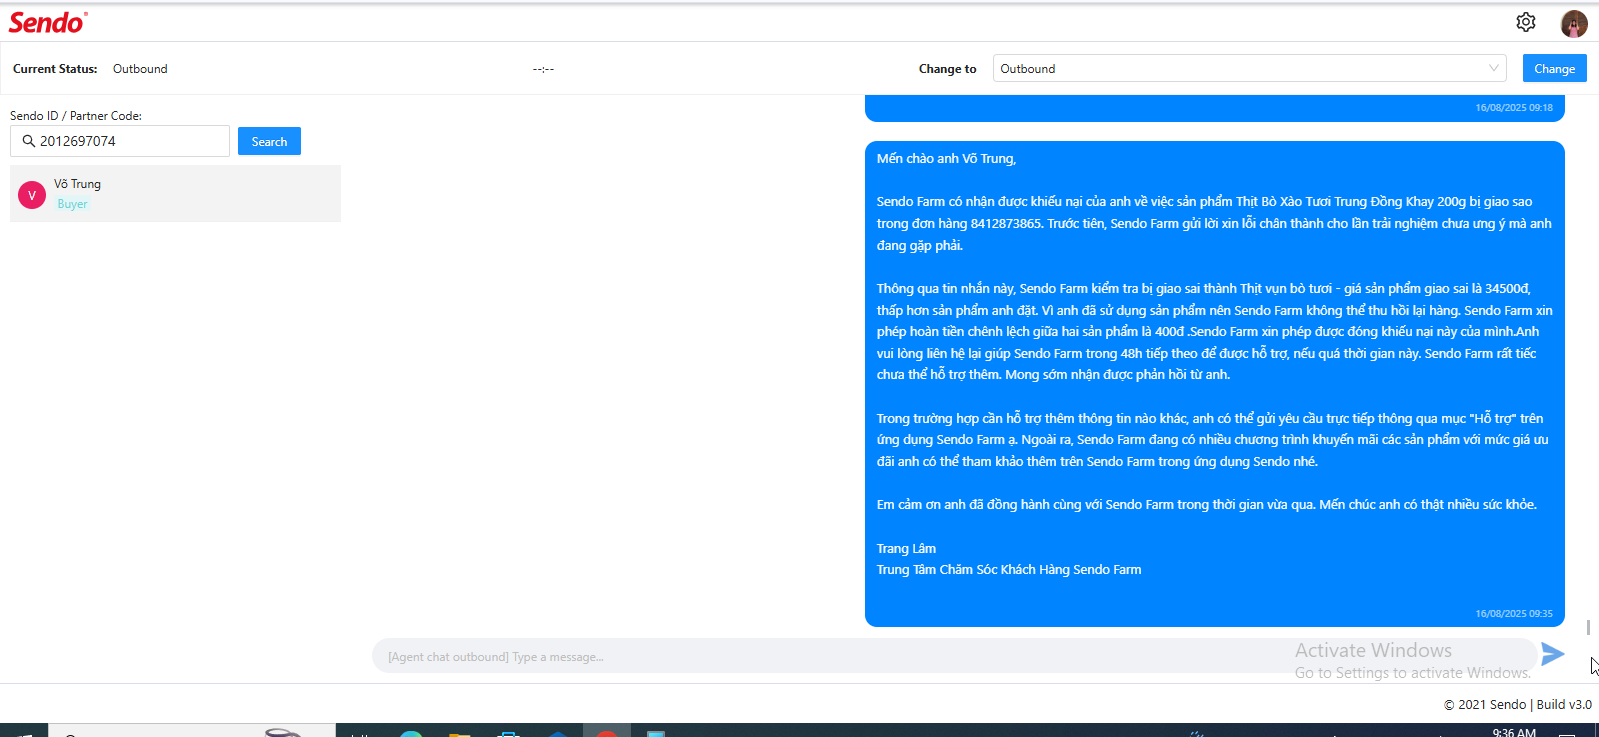Click the taskbar clock showing 9:36 AM
Image resolution: width=1599 pixels, height=737 pixels.
[x=1514, y=732]
